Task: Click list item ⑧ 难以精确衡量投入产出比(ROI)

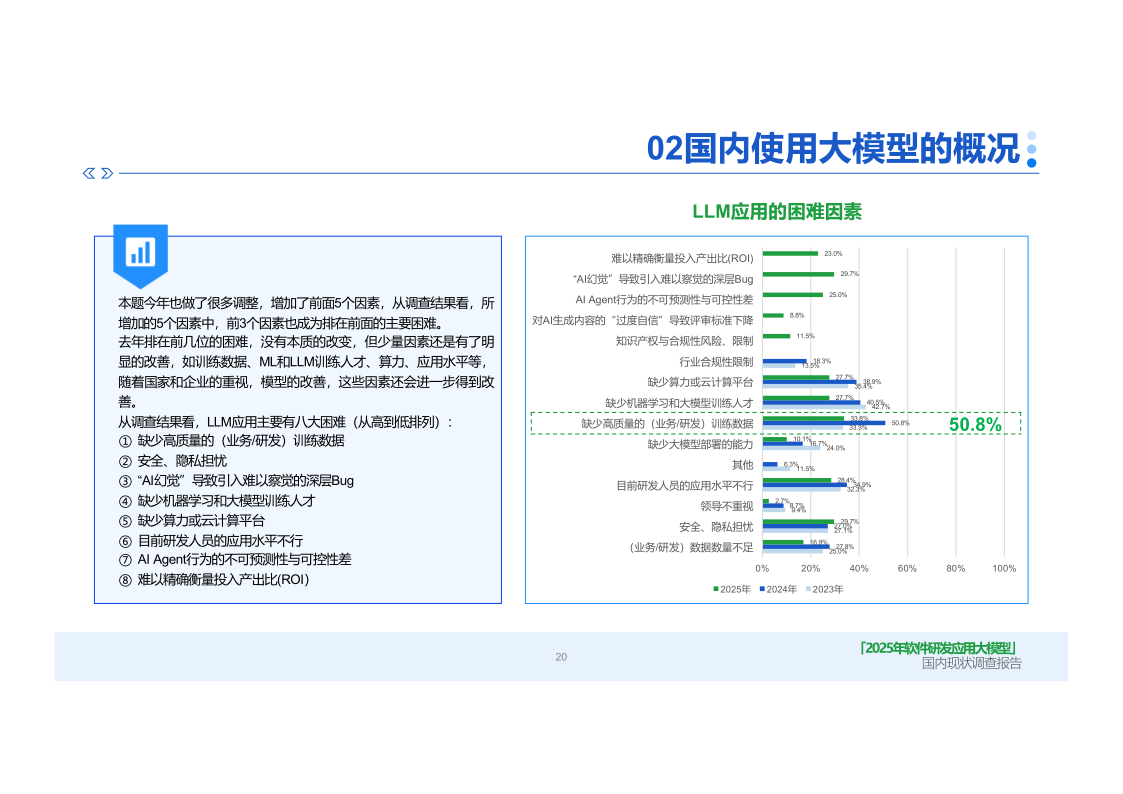Action: [213, 580]
